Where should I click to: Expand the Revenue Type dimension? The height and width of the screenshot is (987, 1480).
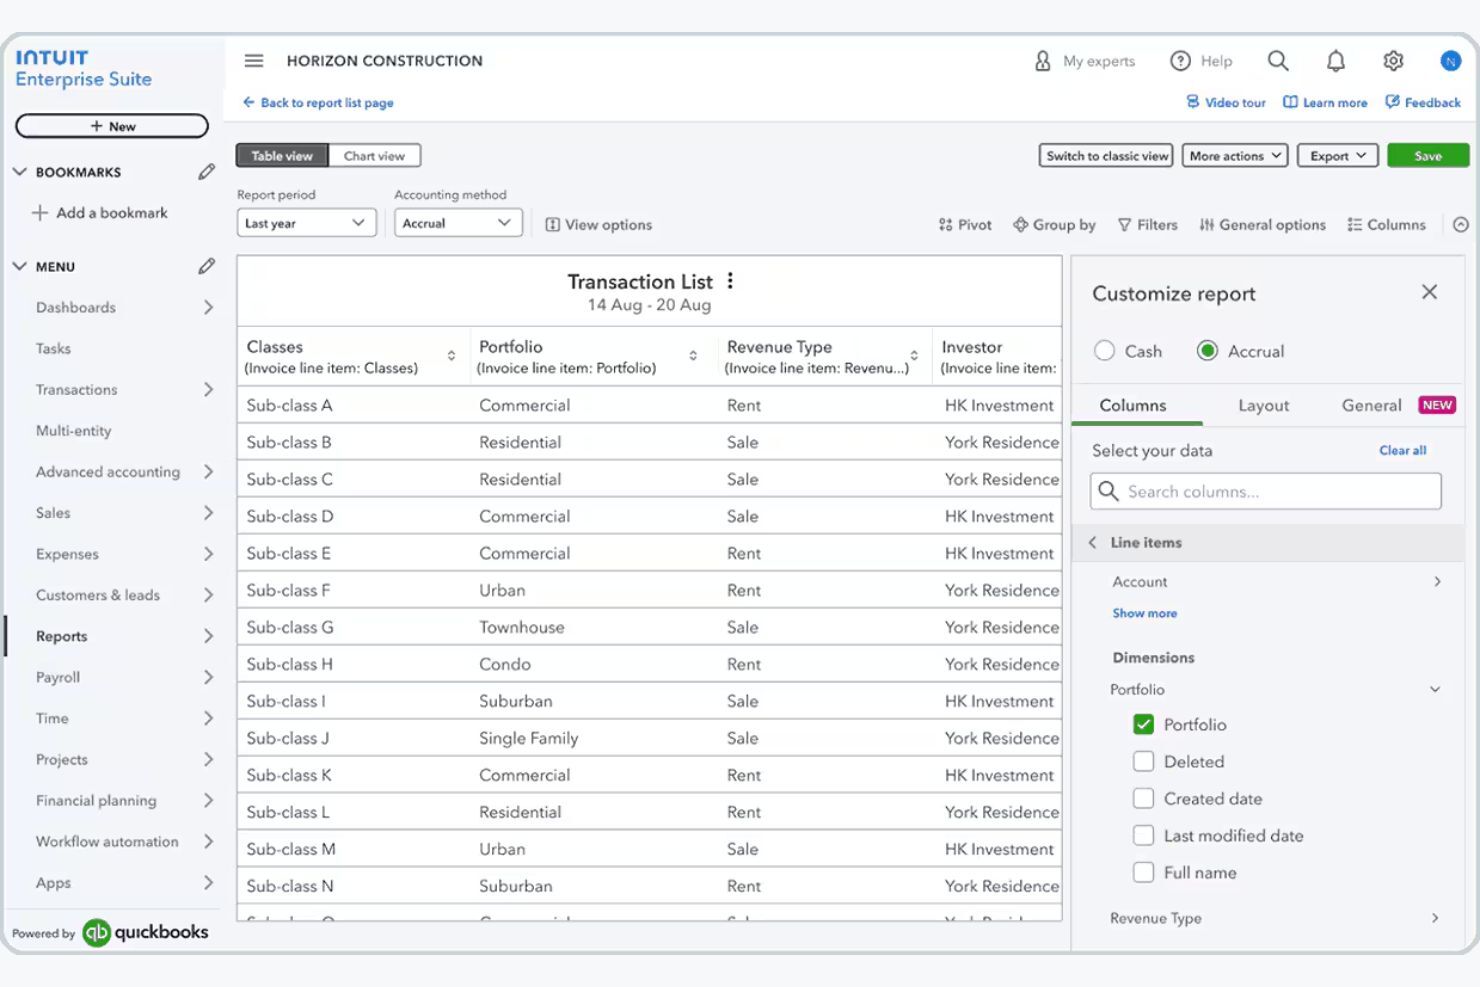pyautogui.click(x=1437, y=918)
